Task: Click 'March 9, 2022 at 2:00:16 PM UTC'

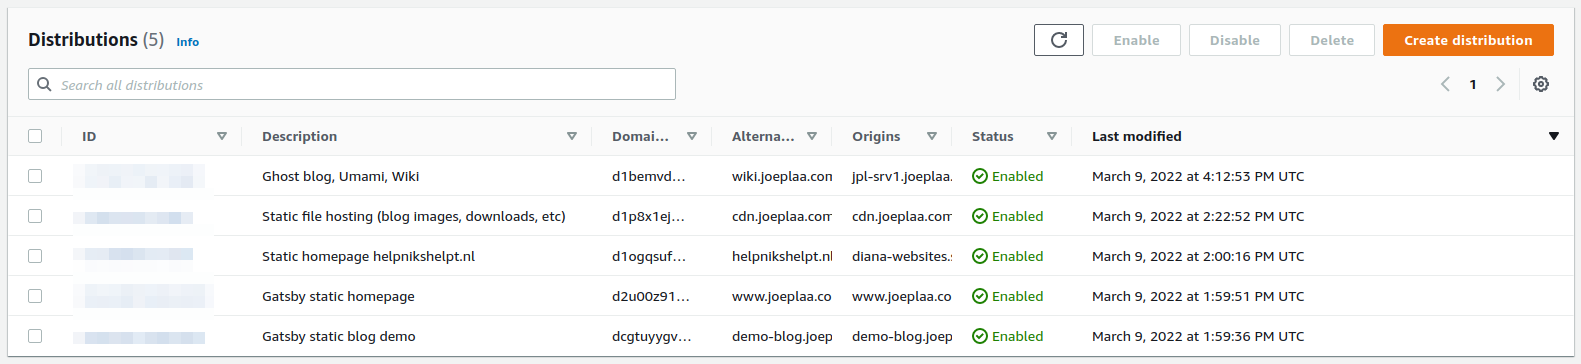Action: (1198, 256)
